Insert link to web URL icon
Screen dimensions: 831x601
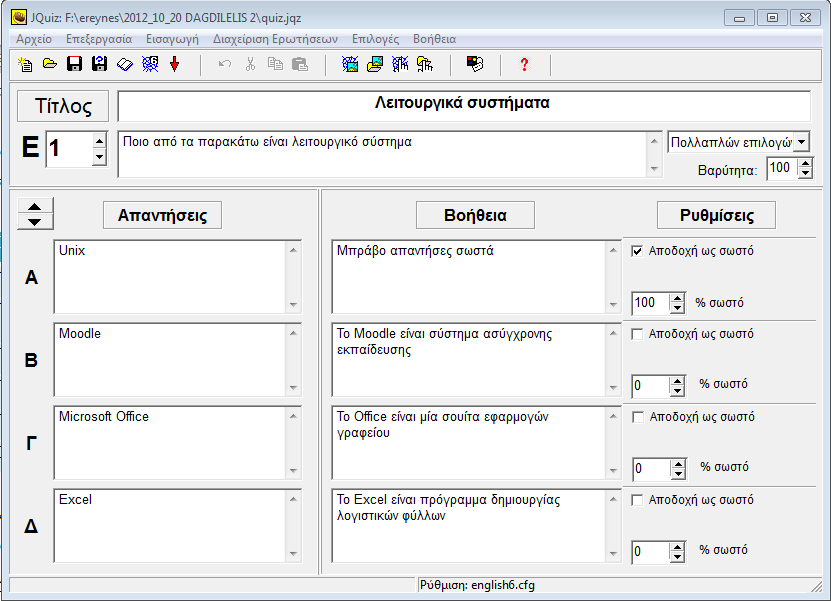[400, 65]
